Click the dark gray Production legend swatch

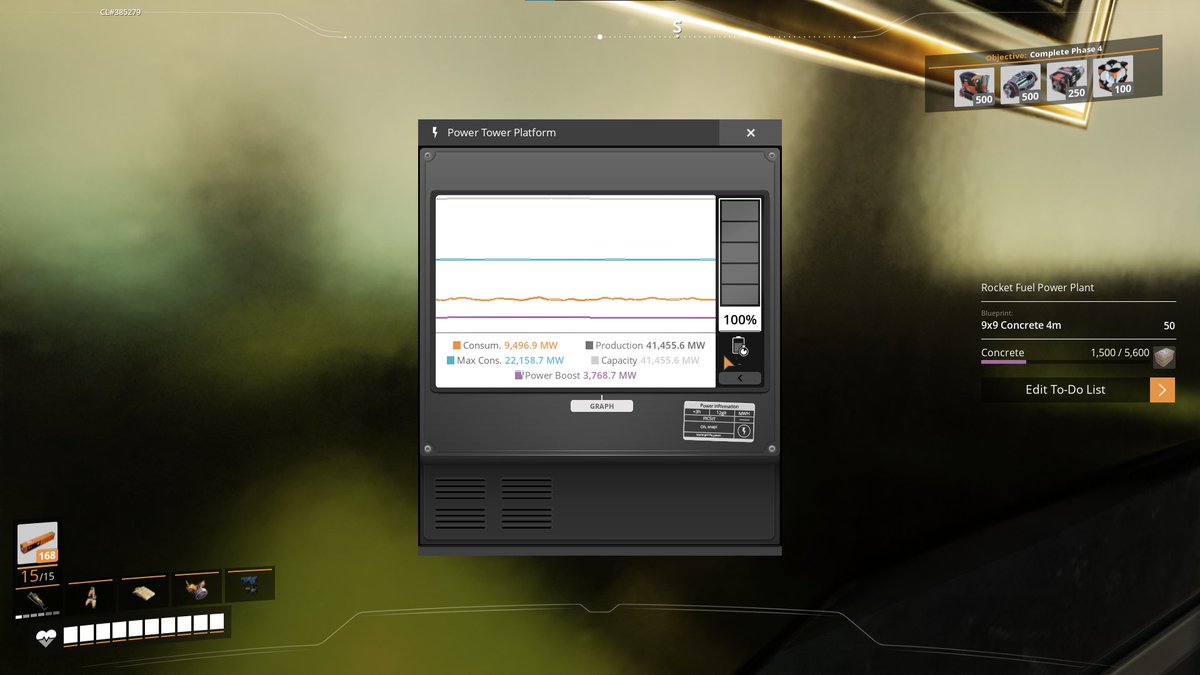pos(589,346)
